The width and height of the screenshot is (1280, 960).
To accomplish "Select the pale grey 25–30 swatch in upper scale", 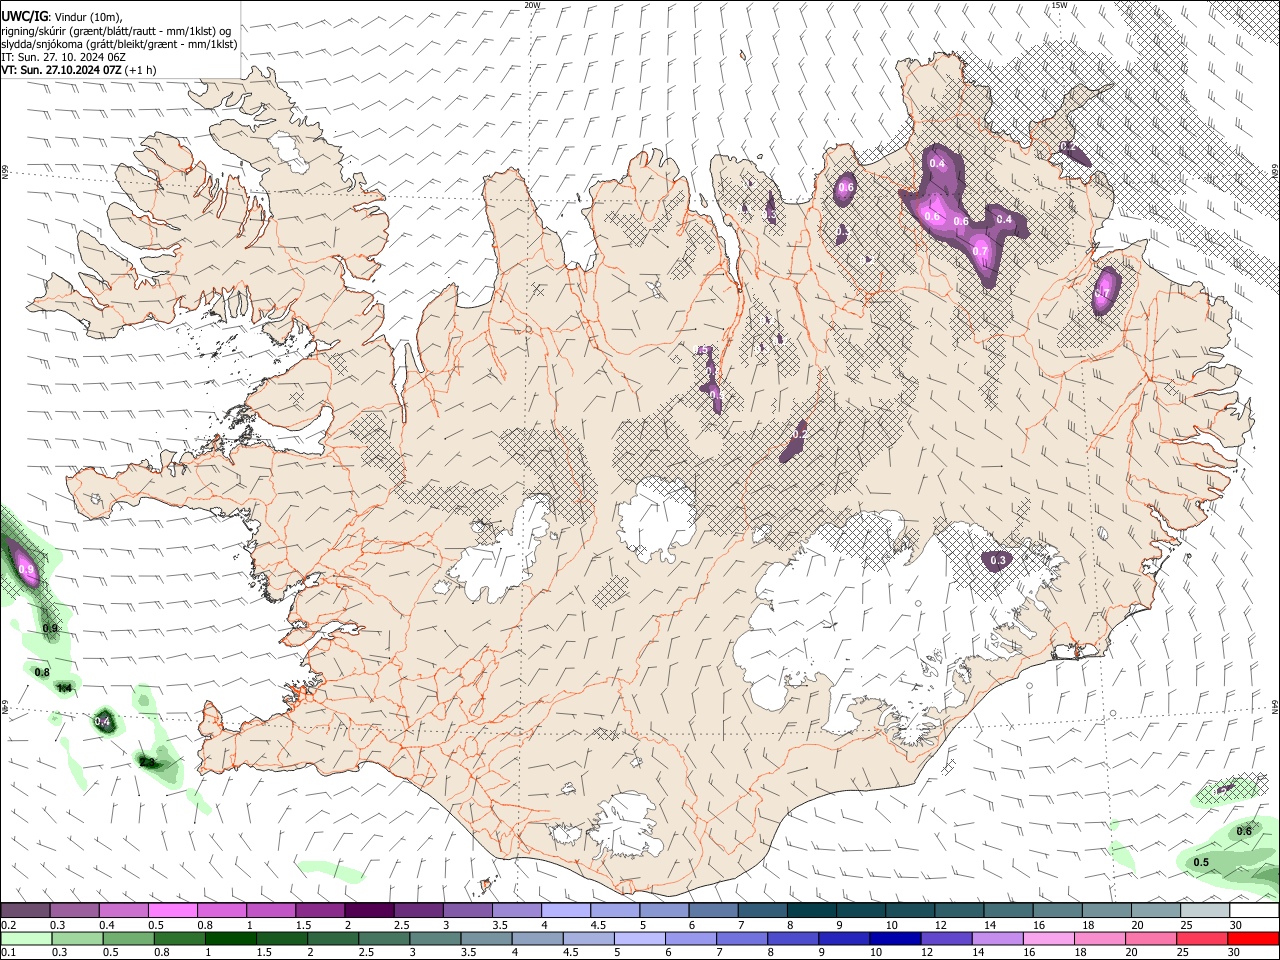I will (1205, 910).
